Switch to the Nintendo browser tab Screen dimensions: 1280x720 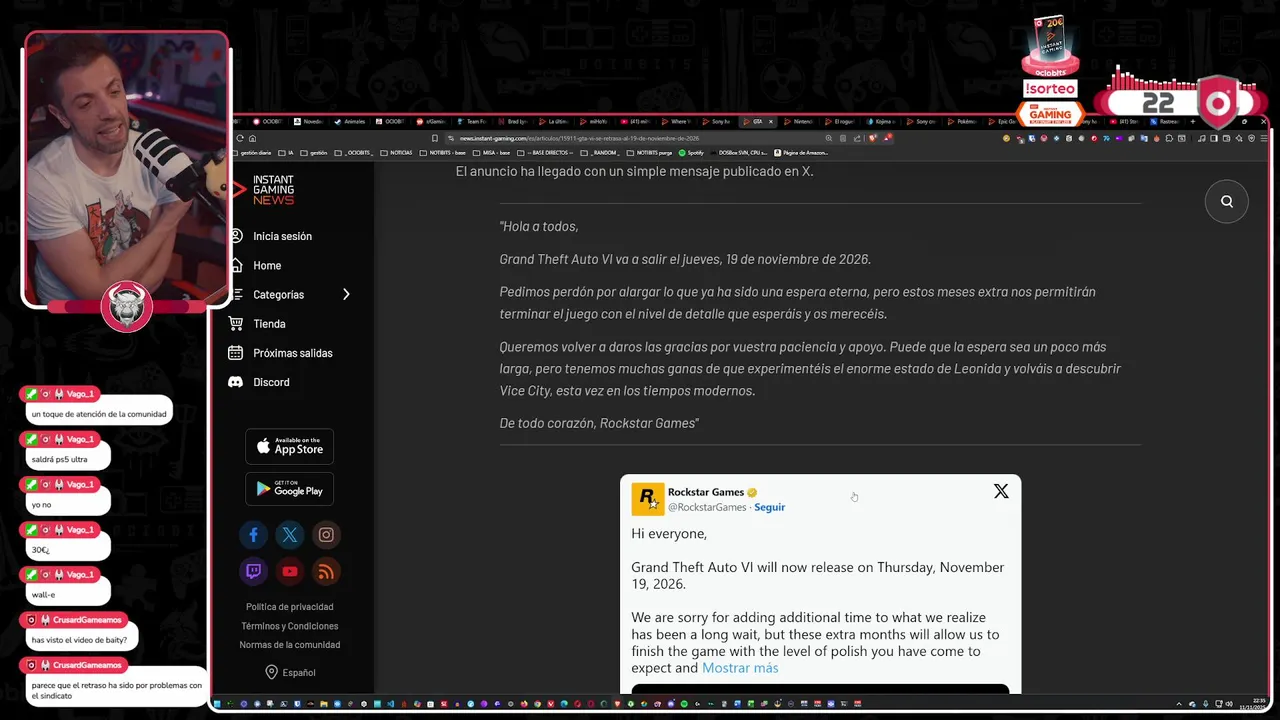[x=801, y=121]
